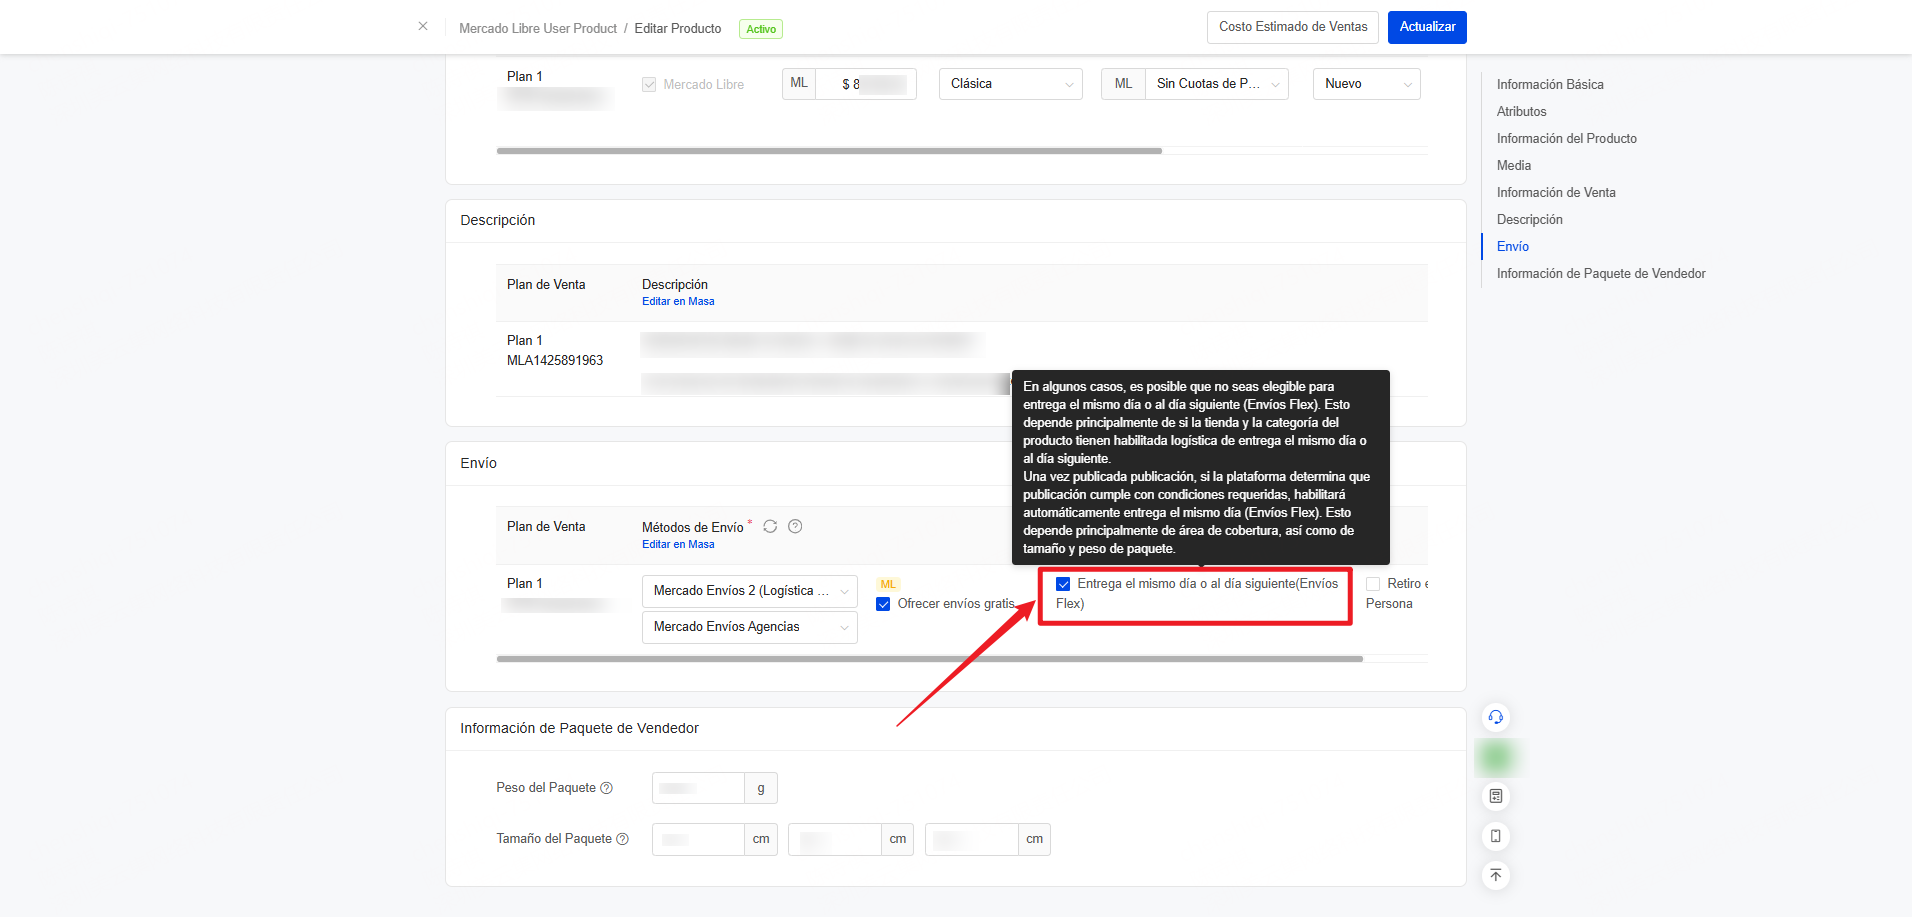Screen dimensions: 1912x917
Task: Open Costo Estimado de Ventas
Action: (1293, 27)
